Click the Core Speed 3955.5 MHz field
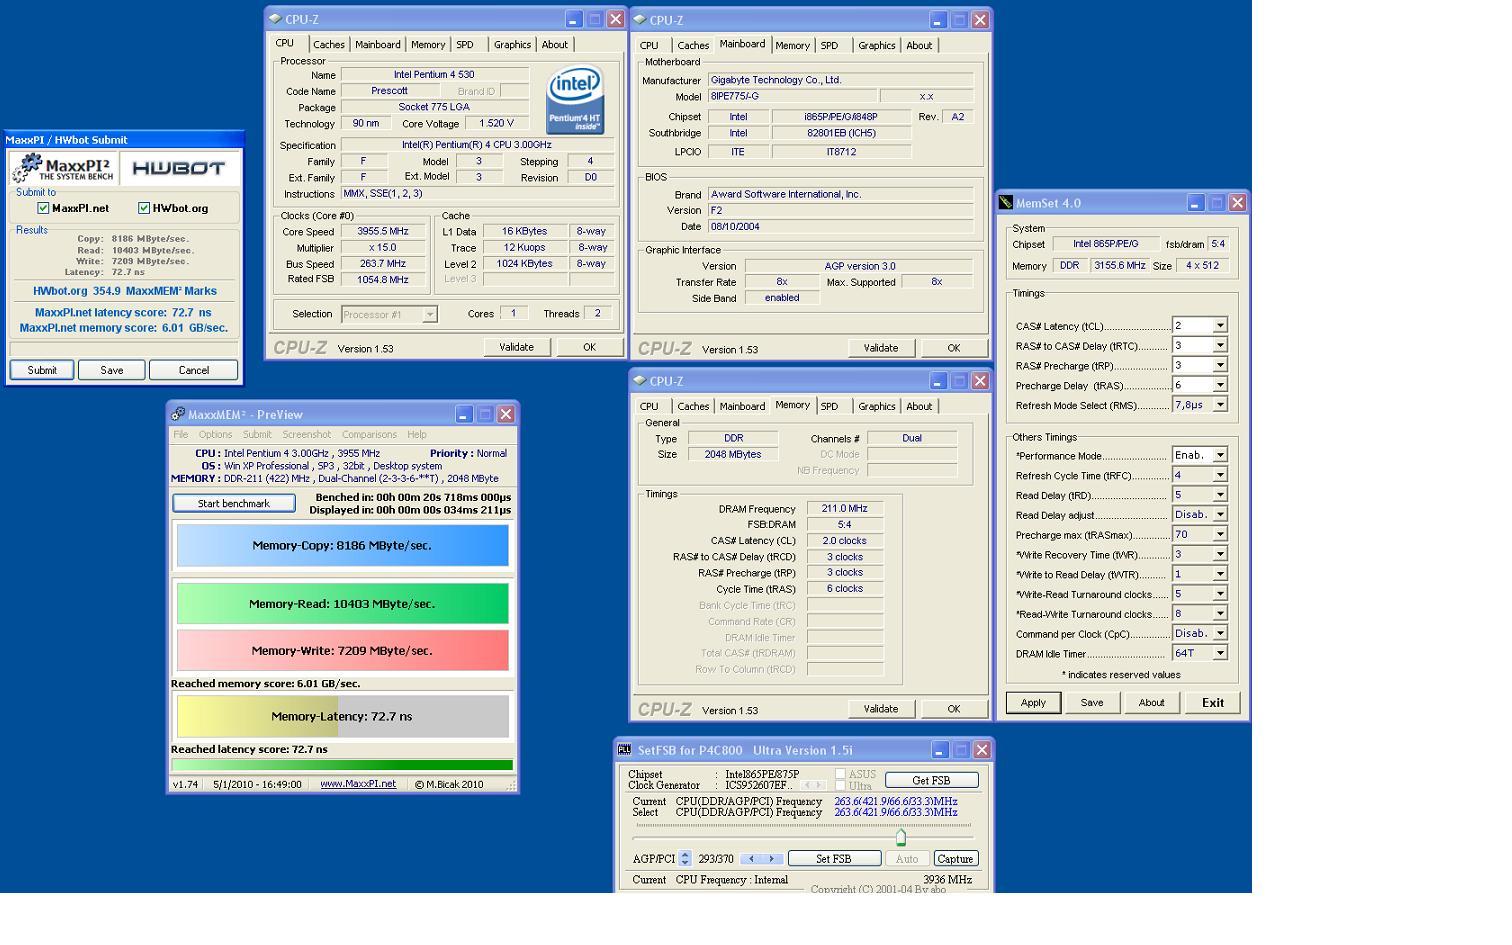This screenshot has width=1512, height=945. 382,231
